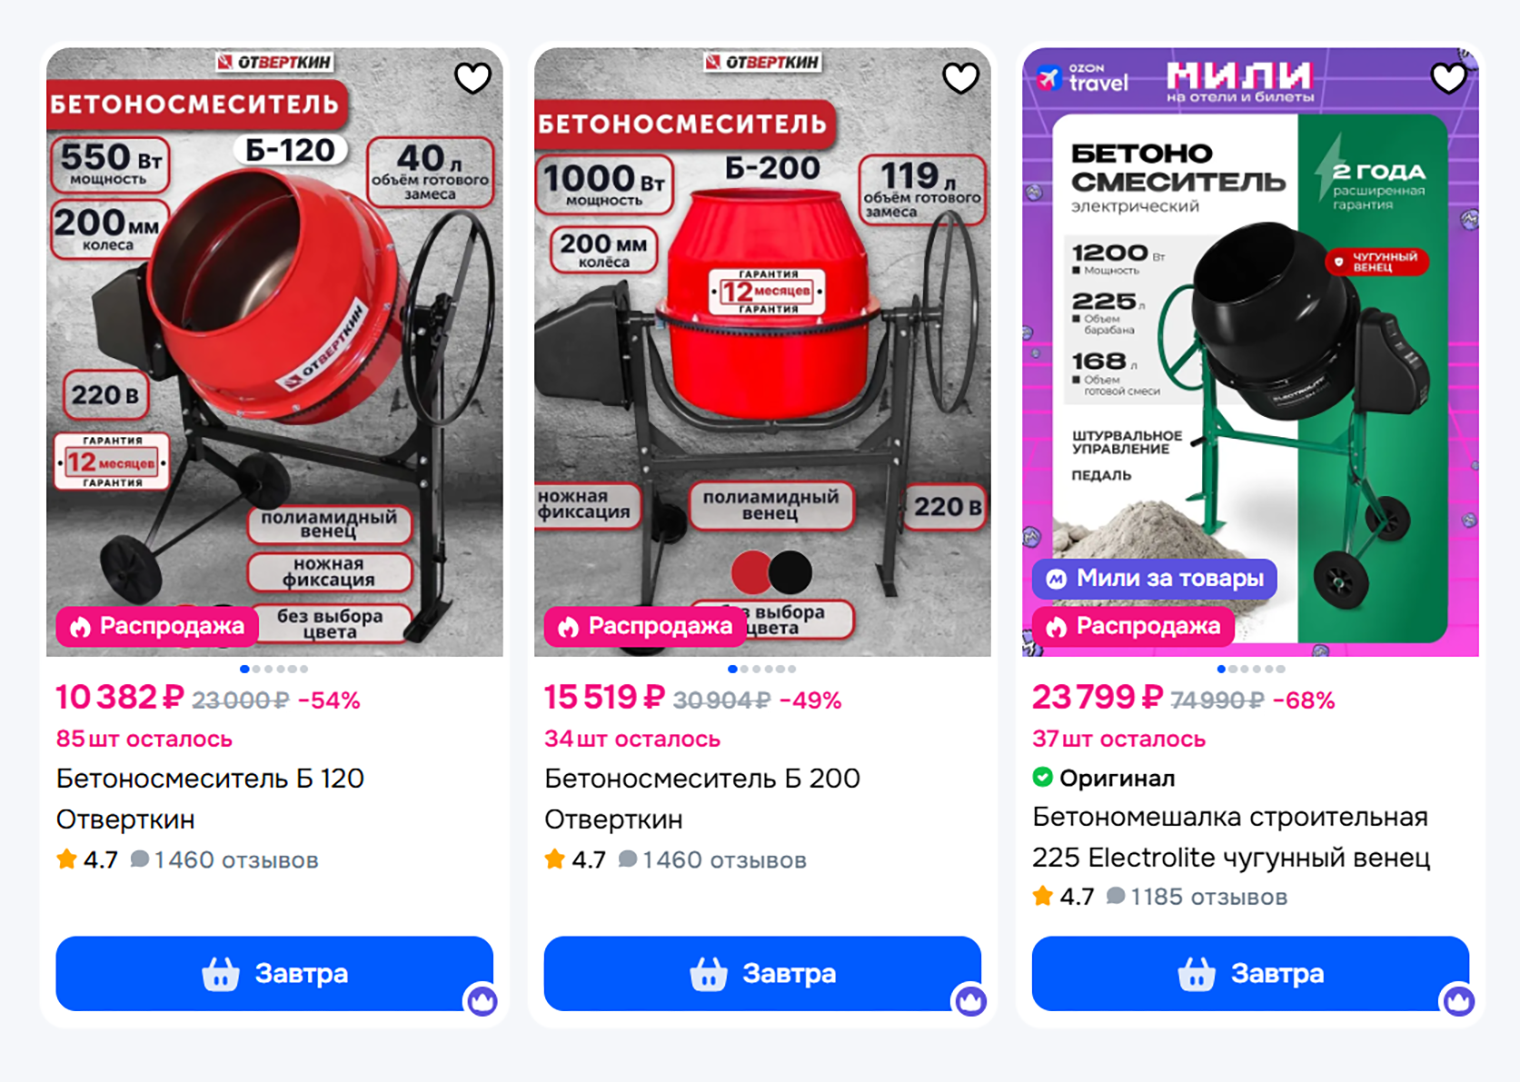
Task: Add Electrolite 225 mixer to cart
Action: (x=1250, y=973)
